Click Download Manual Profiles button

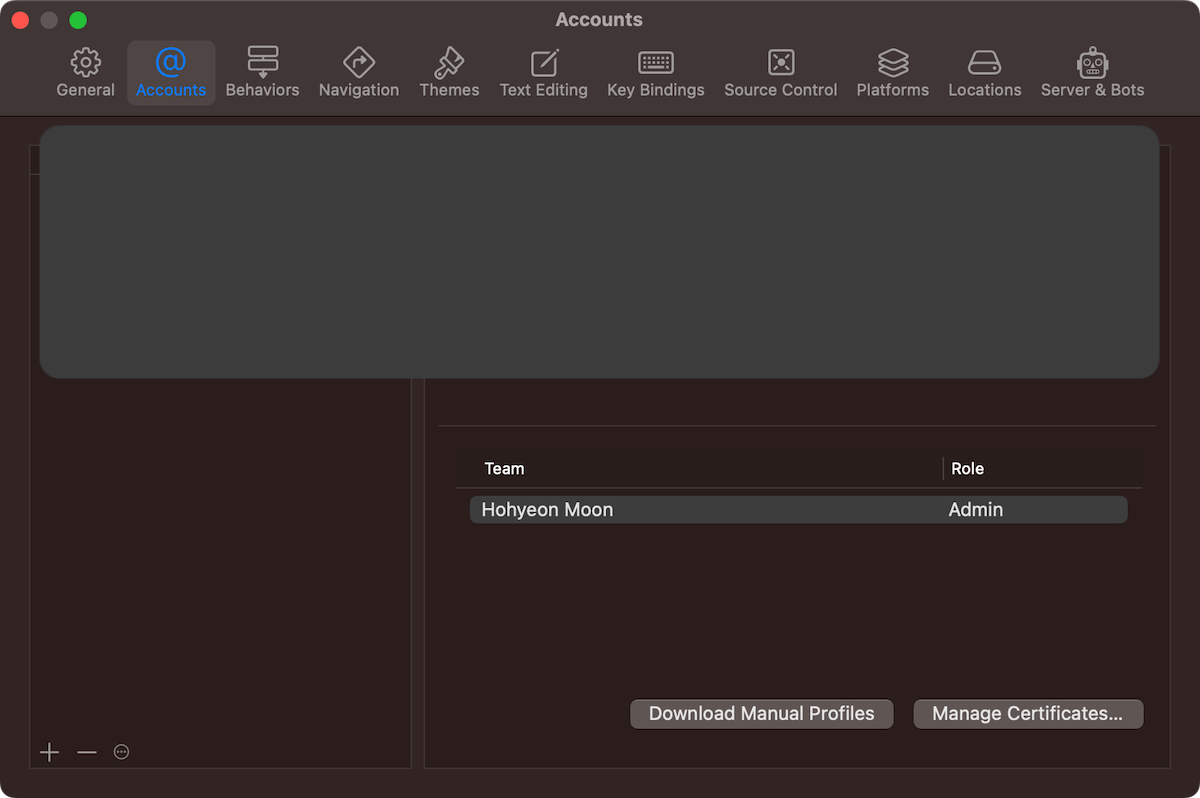tap(761, 714)
